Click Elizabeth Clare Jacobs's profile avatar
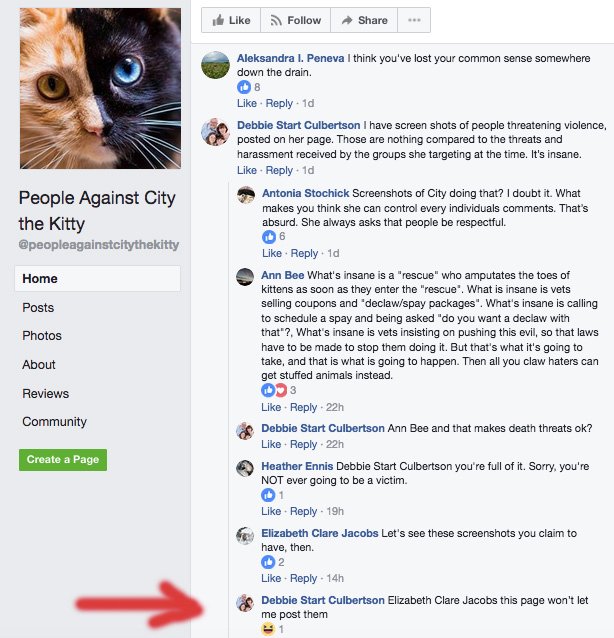The height and width of the screenshot is (638, 614). (245, 535)
